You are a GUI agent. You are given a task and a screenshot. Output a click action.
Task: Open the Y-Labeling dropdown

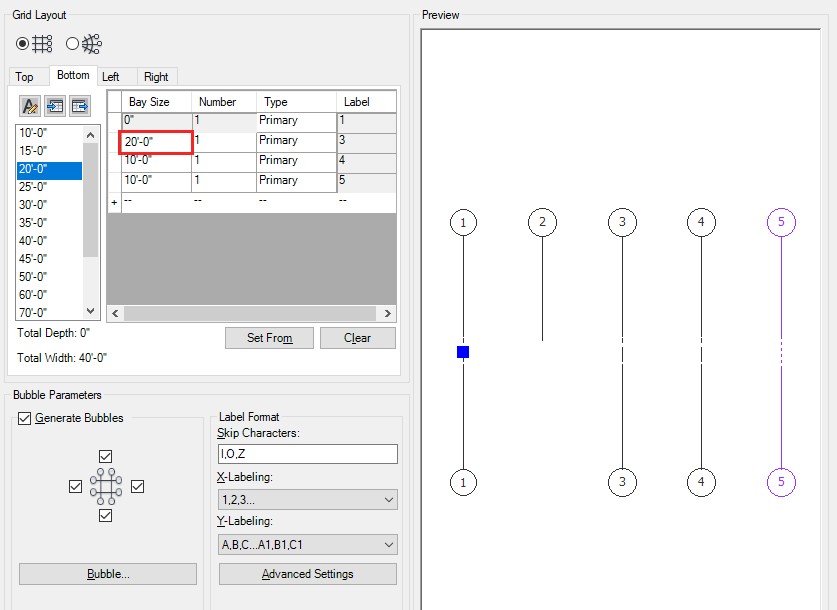coord(308,545)
